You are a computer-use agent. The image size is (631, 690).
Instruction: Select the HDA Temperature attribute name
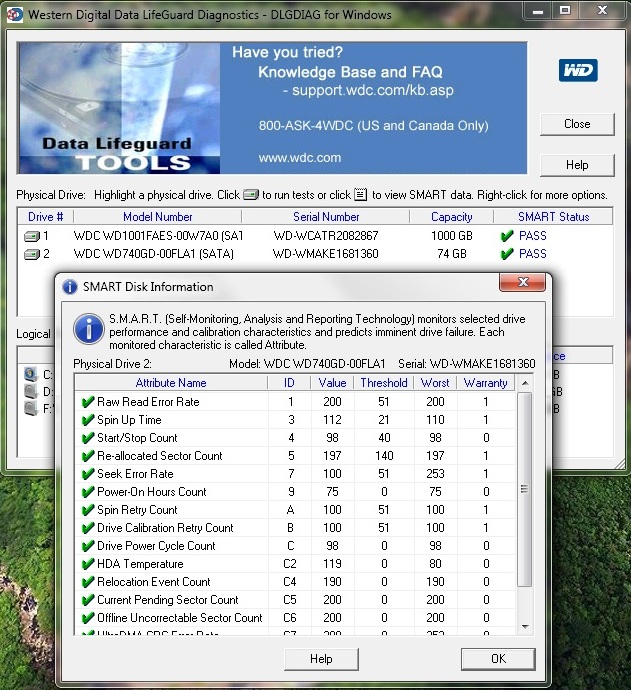[x=140, y=564]
